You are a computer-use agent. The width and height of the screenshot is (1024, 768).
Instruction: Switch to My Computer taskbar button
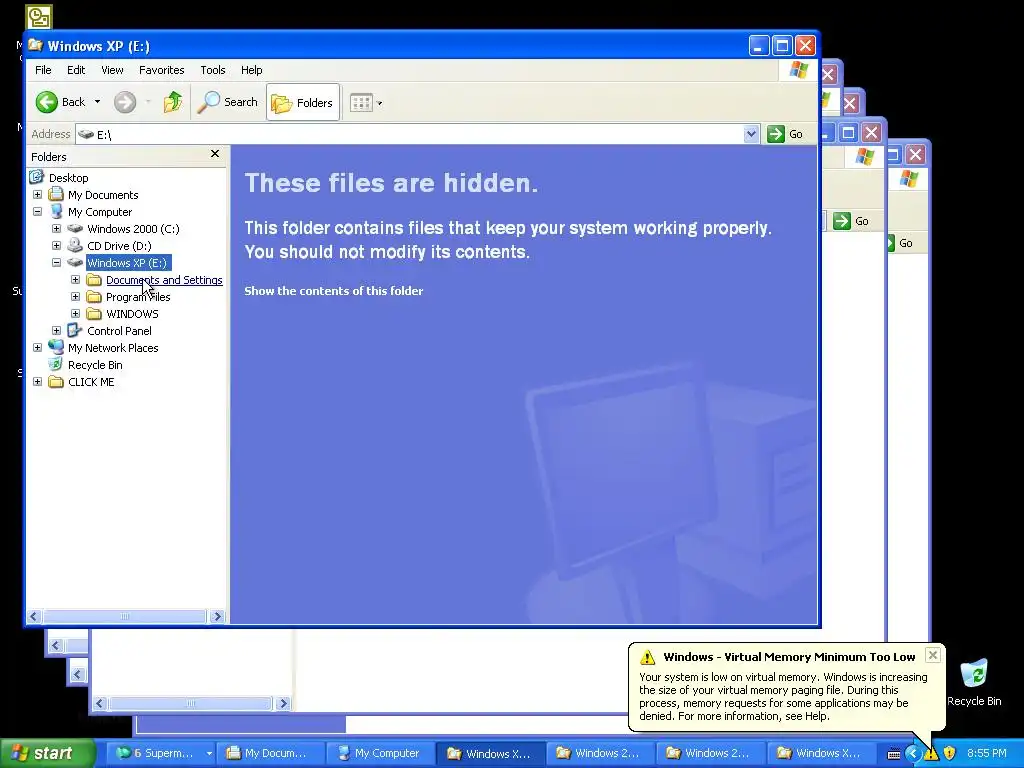(x=380, y=753)
